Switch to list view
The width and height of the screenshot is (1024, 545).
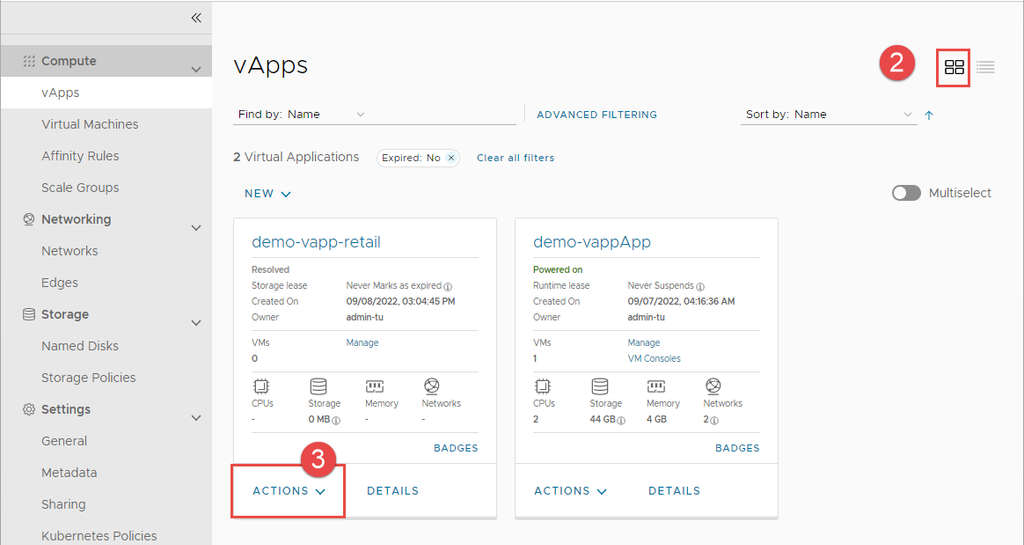[986, 67]
